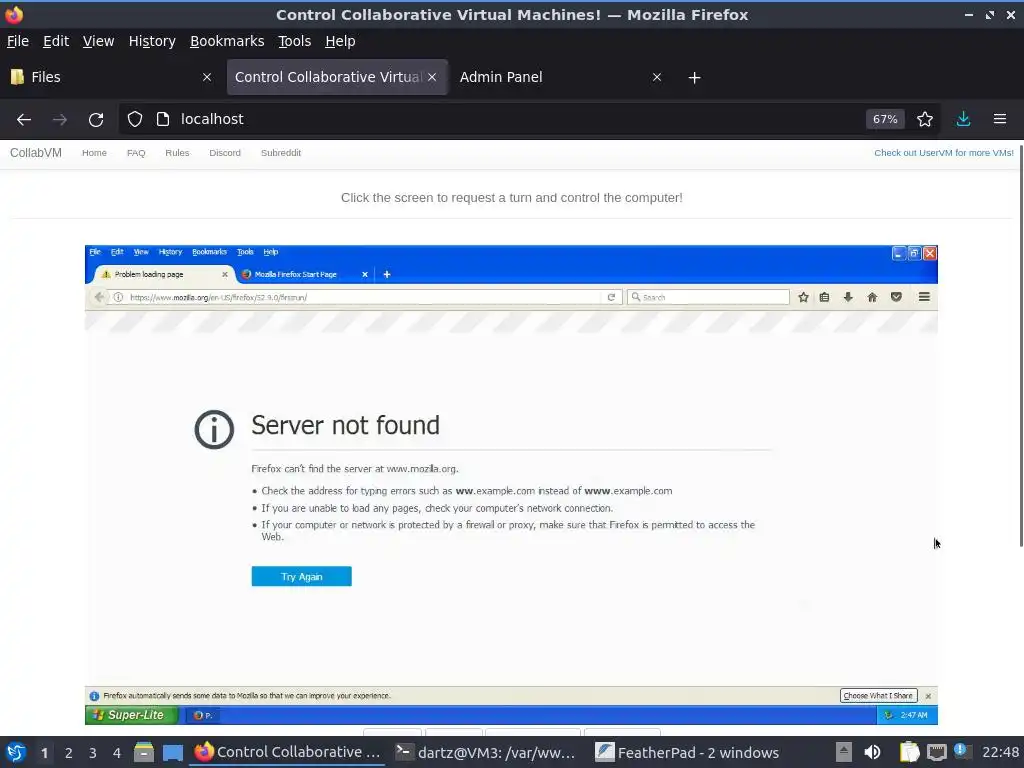The height and width of the screenshot is (768, 1024).
Task: Click the site info icon in VM URL bar
Action: pyautogui.click(x=118, y=297)
